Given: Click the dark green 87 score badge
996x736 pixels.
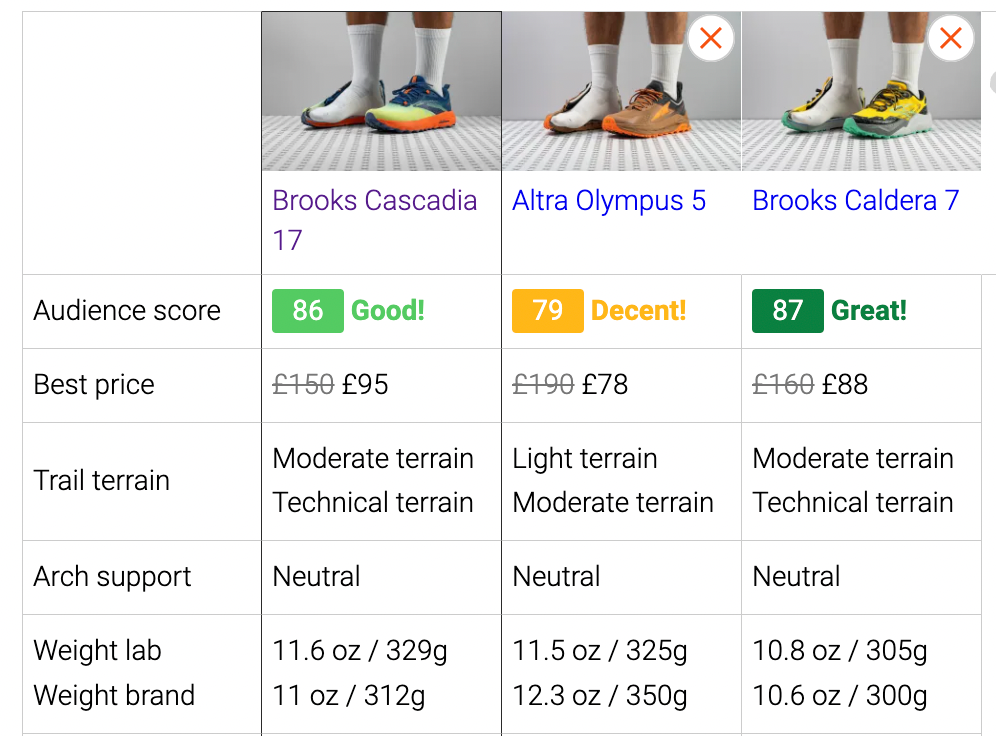Looking at the screenshot, I should coord(787,311).
